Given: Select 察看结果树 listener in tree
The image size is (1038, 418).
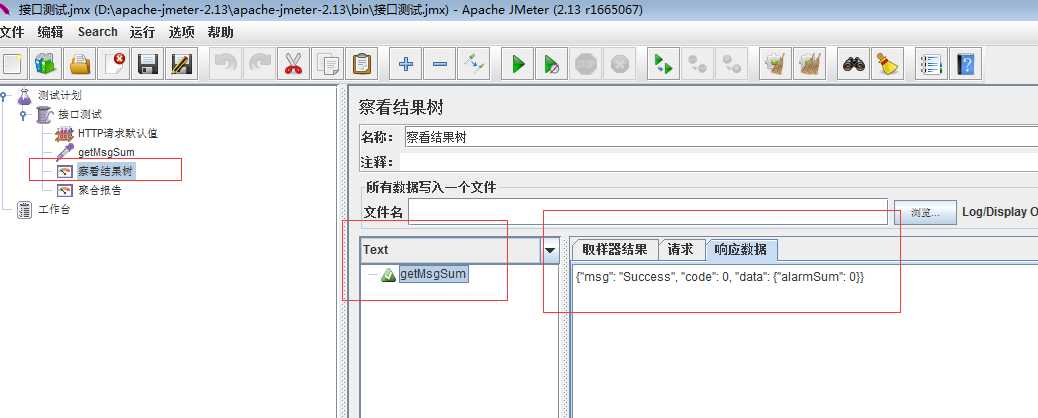Looking at the screenshot, I should 107,171.
